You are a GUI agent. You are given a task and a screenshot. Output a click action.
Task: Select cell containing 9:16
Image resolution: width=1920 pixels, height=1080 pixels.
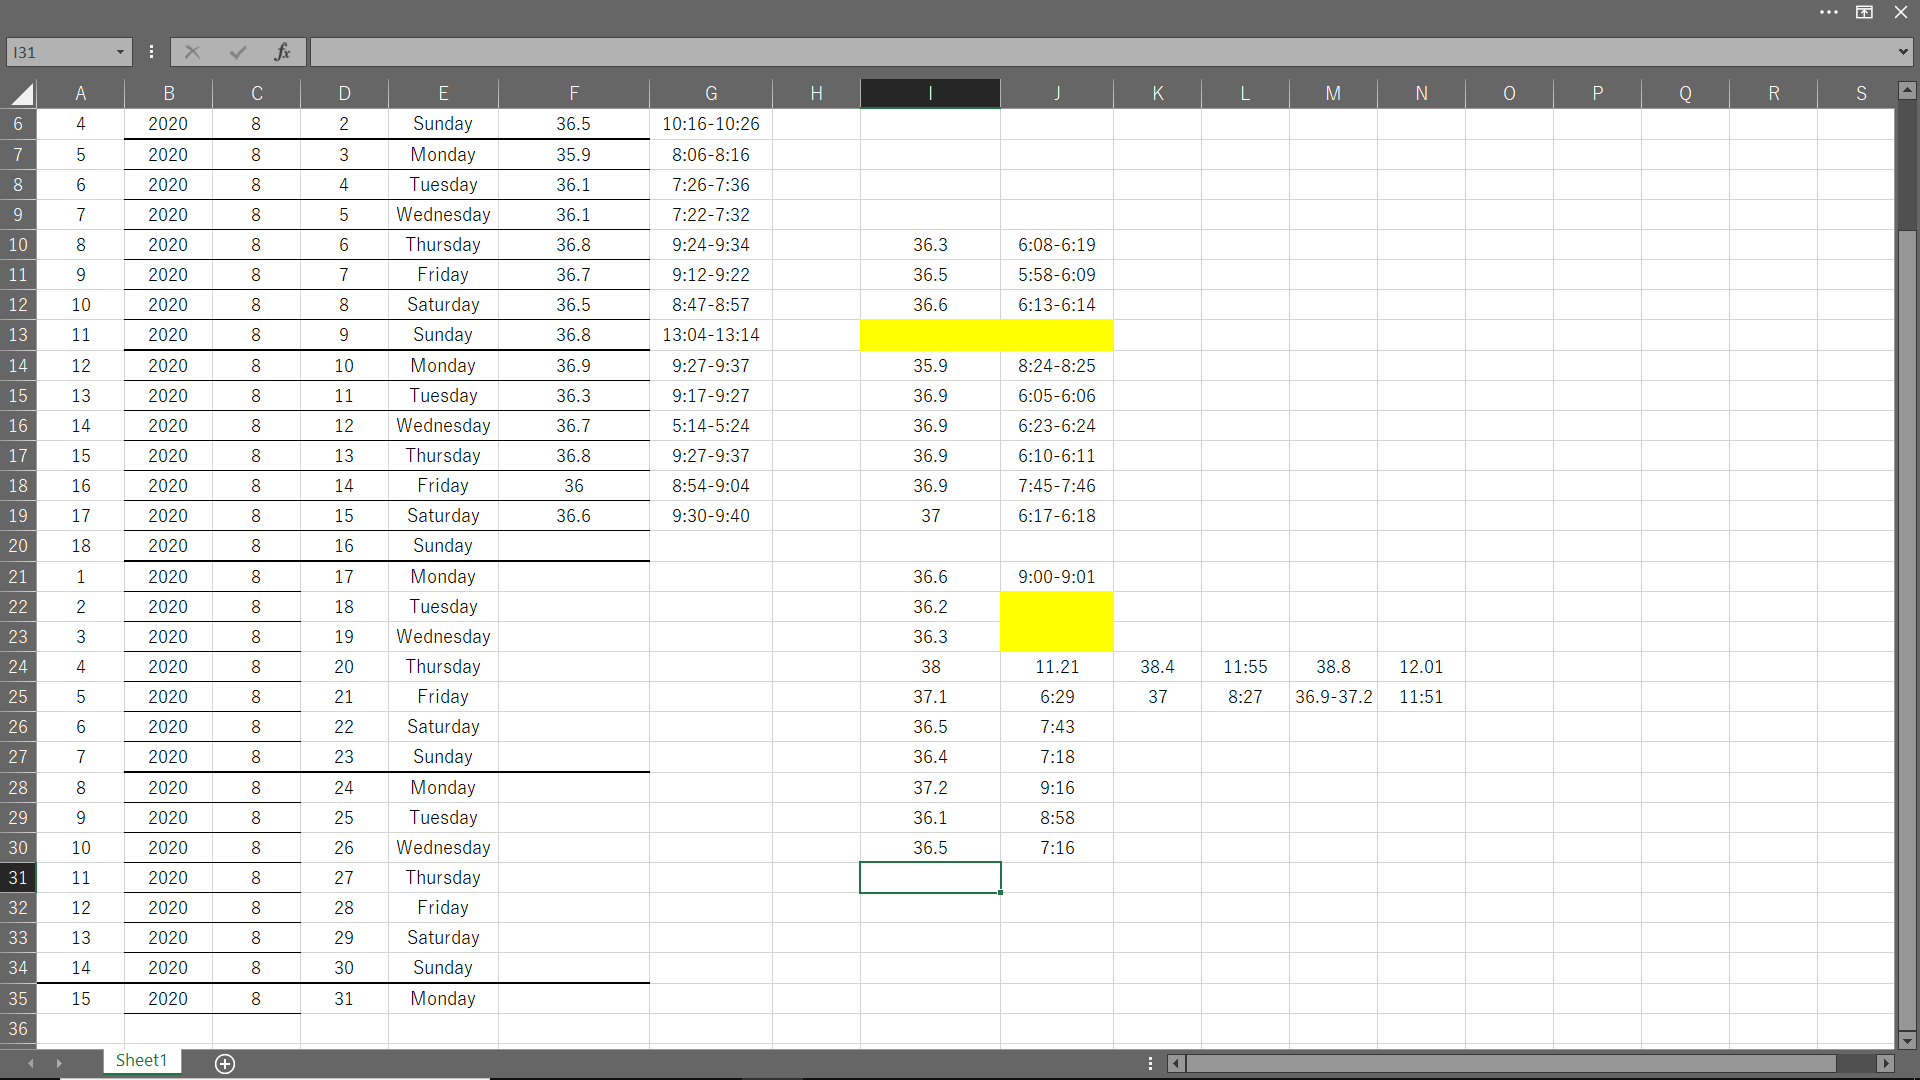pyautogui.click(x=1057, y=788)
